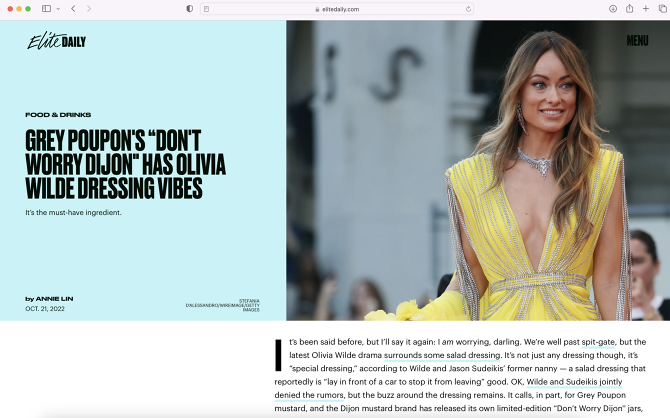This screenshot has width=670, height=418.
Task: Open the spit-gate link
Action: click(598, 342)
